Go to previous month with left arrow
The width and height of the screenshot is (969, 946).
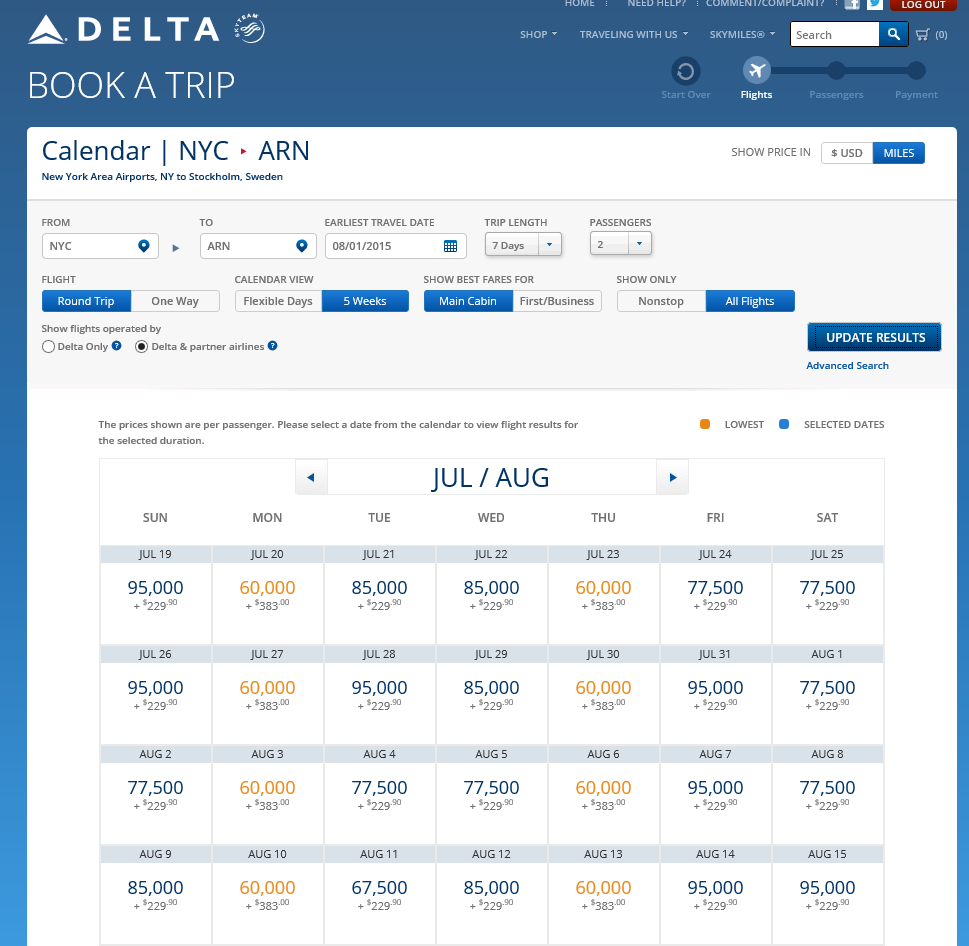(x=311, y=477)
